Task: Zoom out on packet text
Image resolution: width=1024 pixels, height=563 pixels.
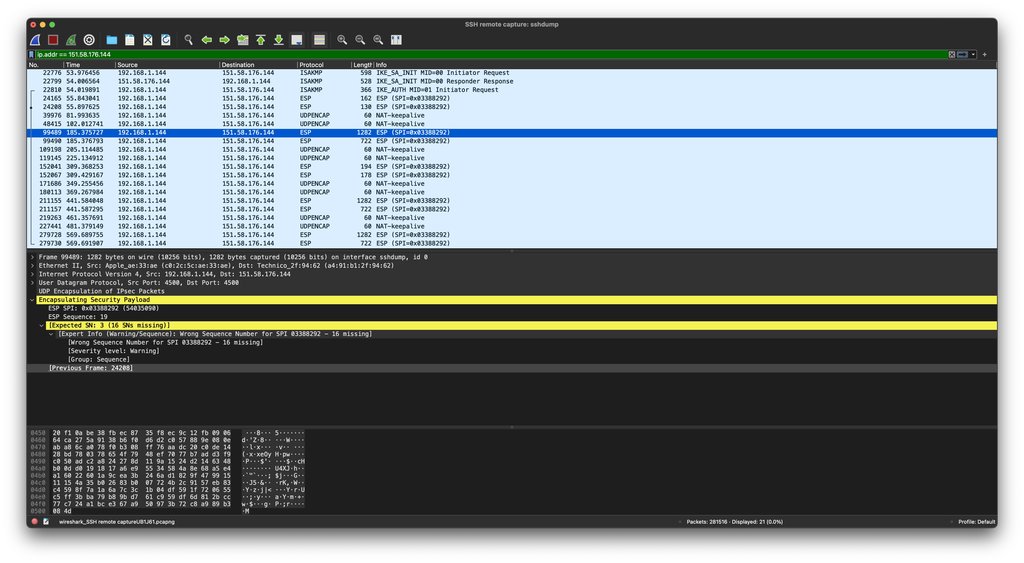Action: 360,40
